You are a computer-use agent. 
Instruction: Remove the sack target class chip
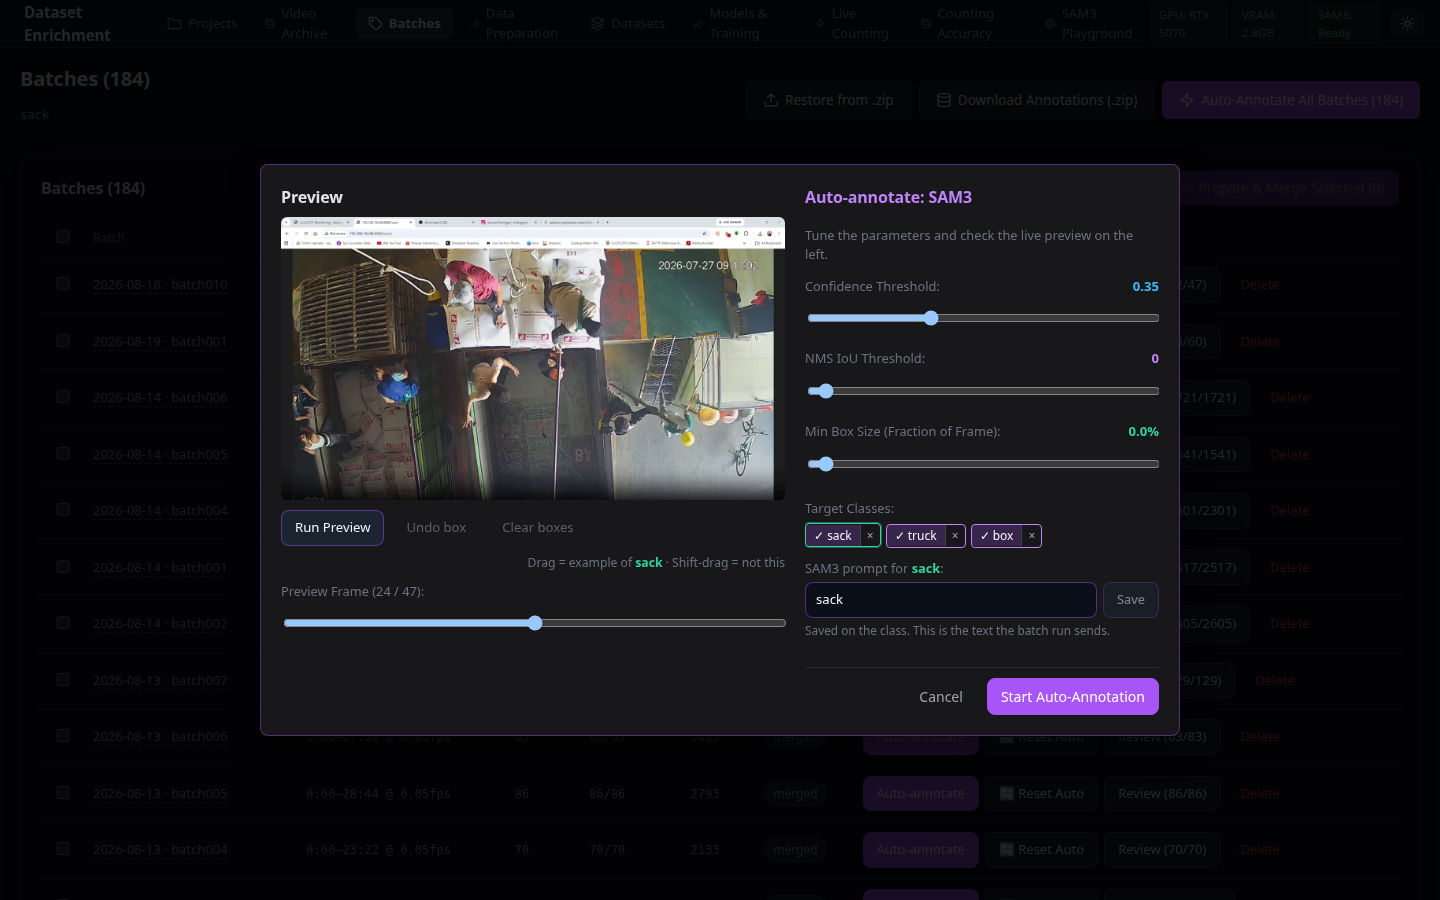(870, 536)
